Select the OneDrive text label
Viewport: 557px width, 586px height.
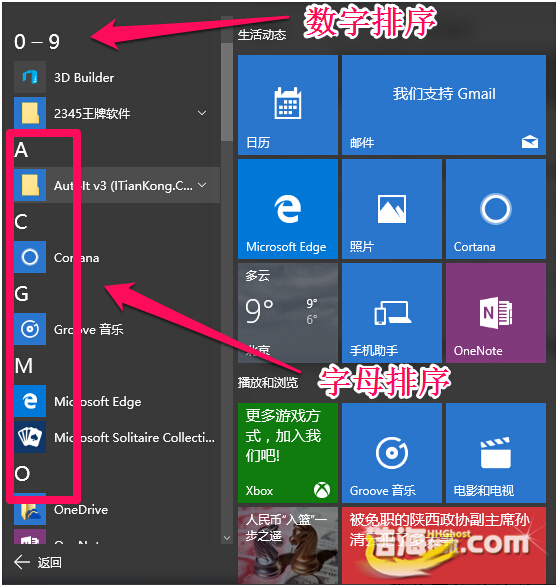click(x=81, y=509)
